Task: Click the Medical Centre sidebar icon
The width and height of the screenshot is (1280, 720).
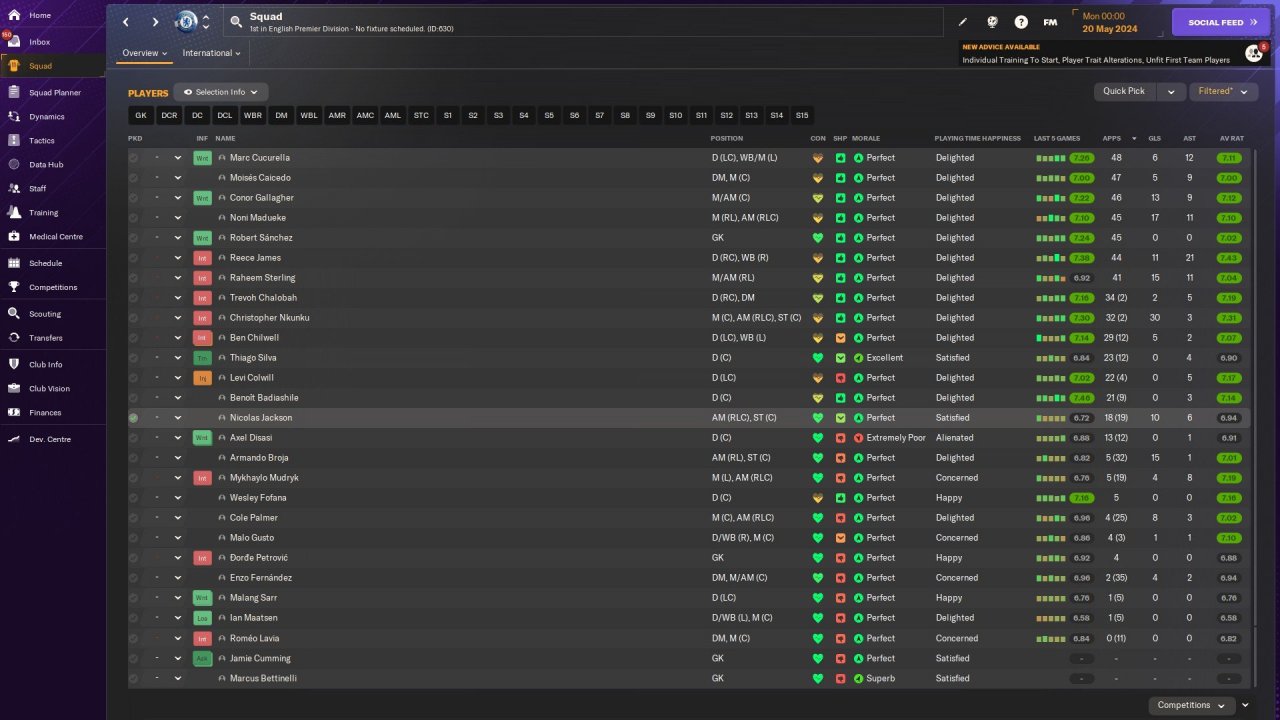Action: [14, 236]
